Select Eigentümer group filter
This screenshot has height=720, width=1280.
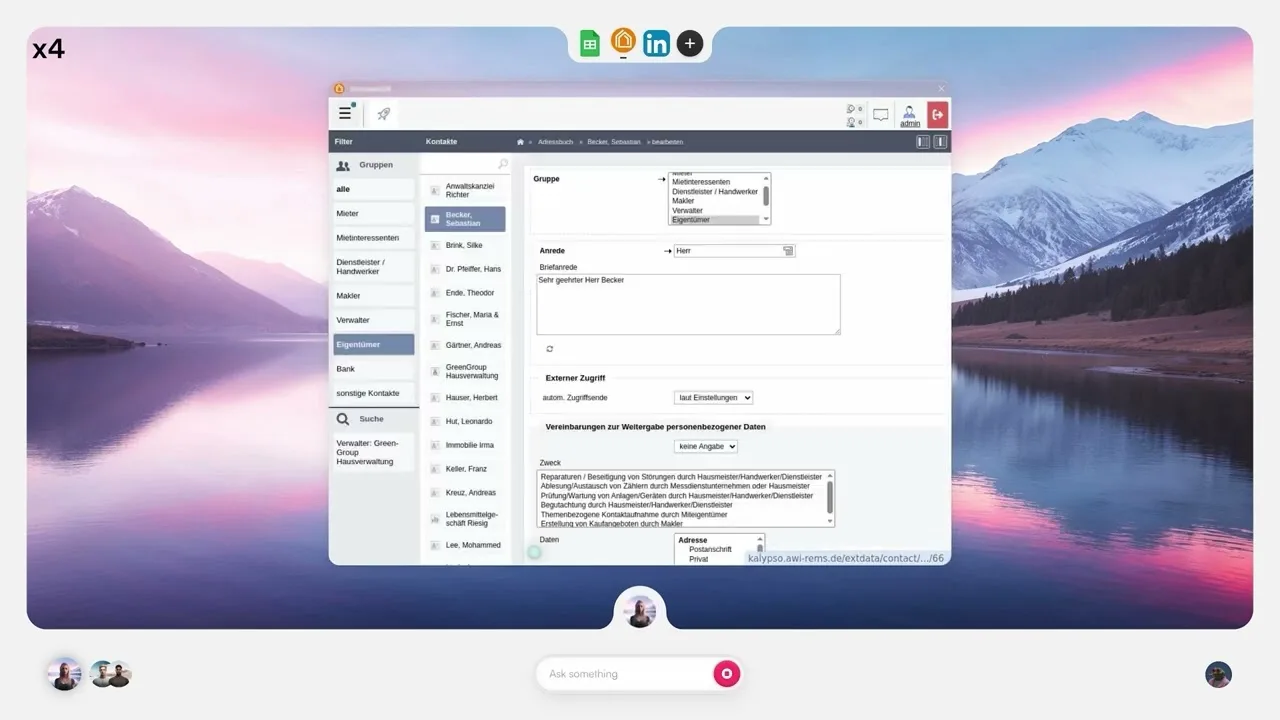pos(373,345)
